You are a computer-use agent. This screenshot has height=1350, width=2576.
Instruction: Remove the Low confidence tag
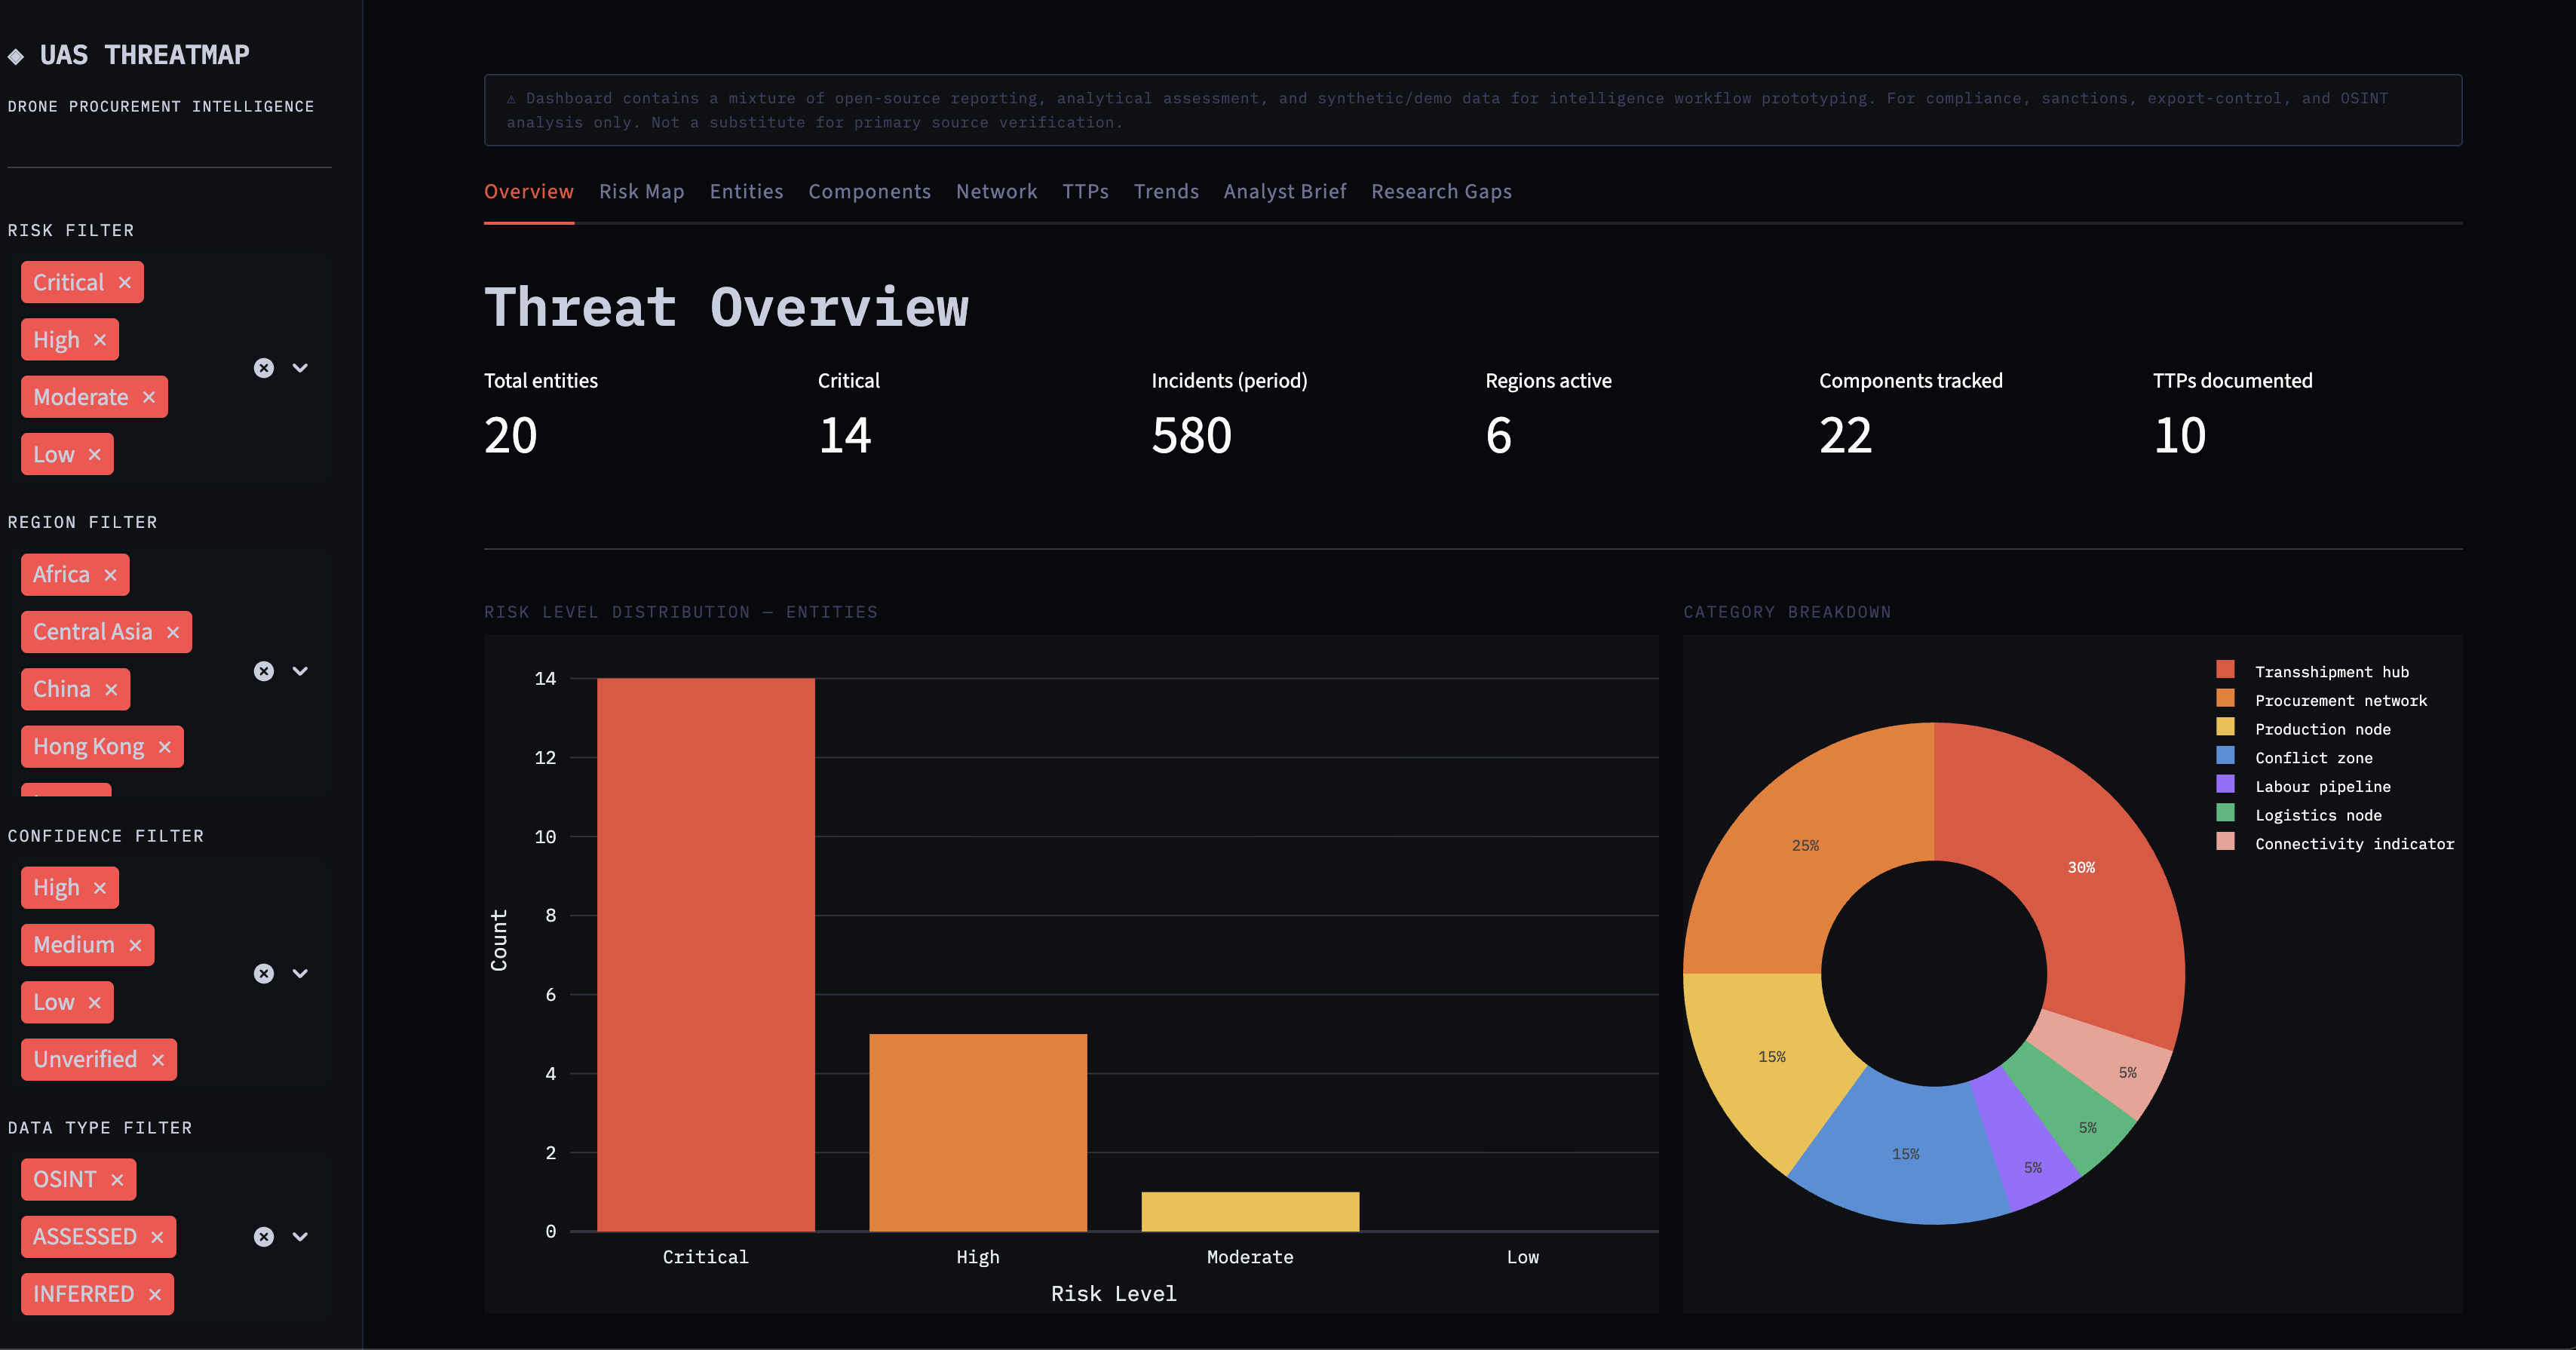point(95,1003)
